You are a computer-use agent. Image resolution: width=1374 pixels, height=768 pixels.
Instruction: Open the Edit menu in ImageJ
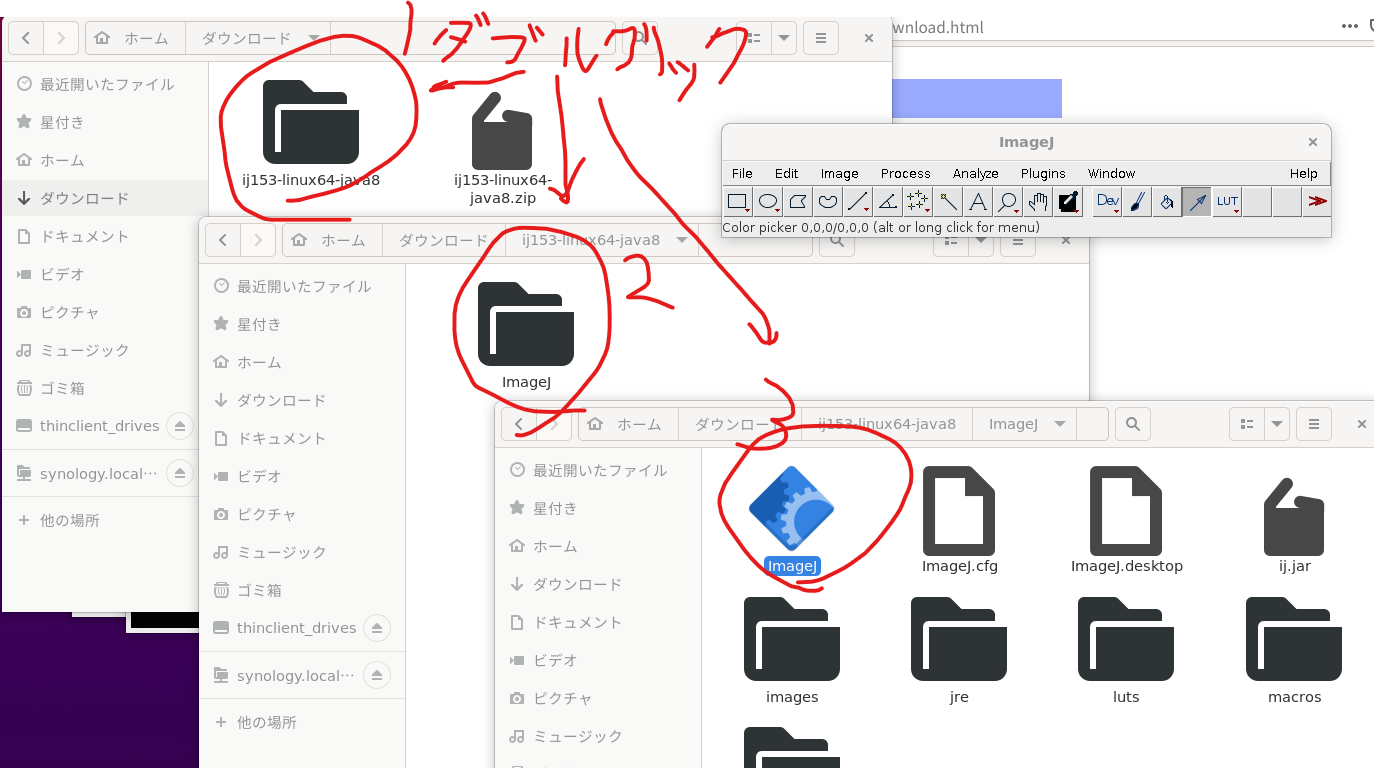pyautogui.click(x=787, y=173)
